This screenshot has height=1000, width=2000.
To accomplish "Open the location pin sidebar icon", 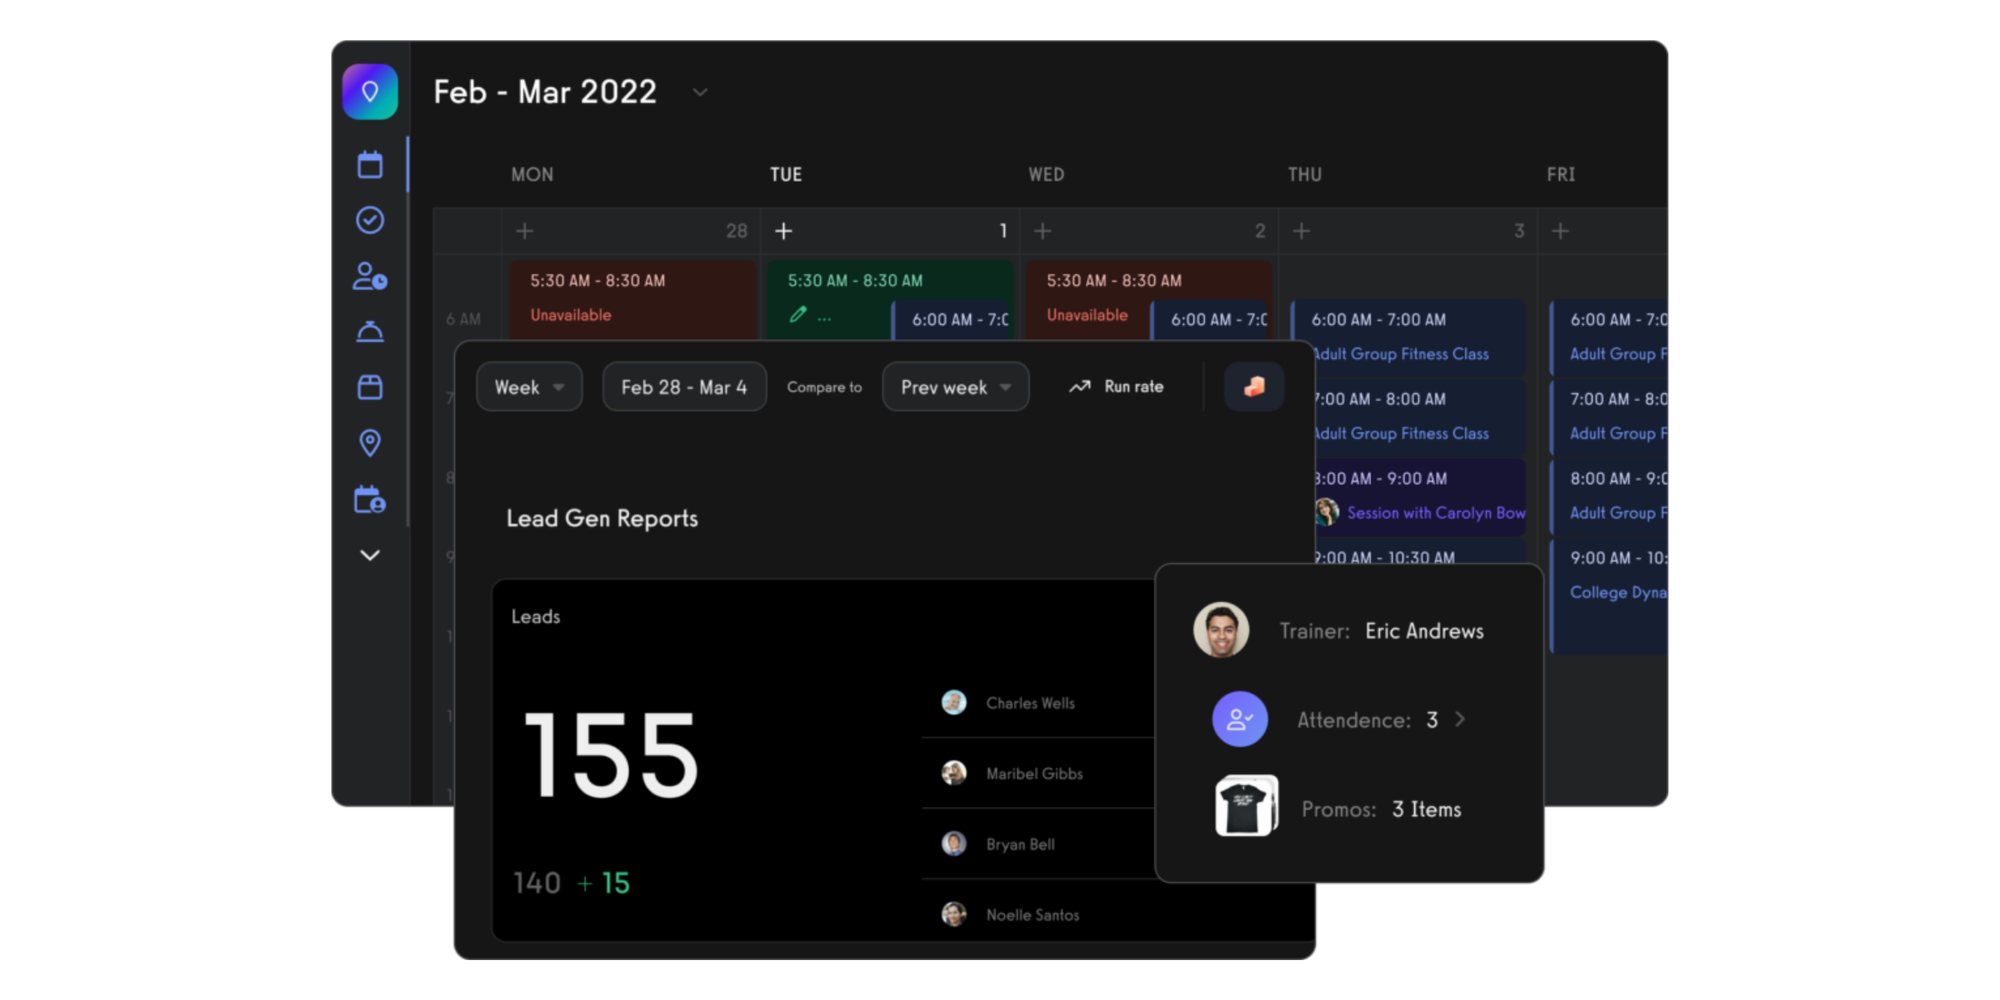I will coord(370,443).
